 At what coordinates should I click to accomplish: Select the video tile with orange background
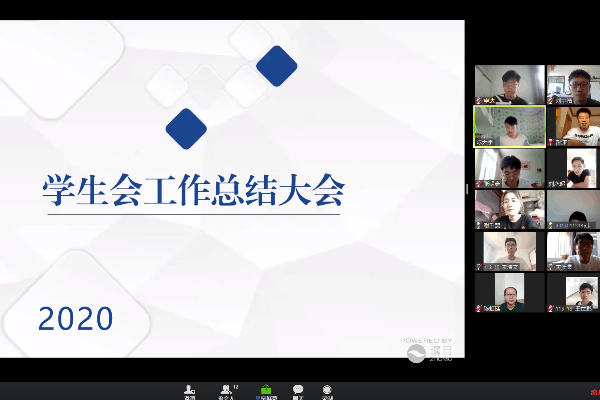pos(573,126)
